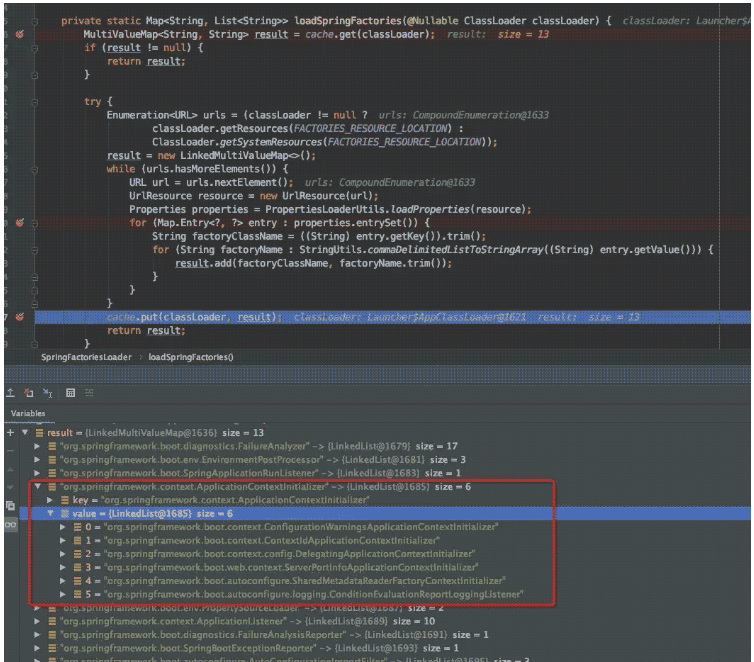Click the inline hint 'urls: CompoundEnumeration@1633' on Enumeration line

[464, 115]
